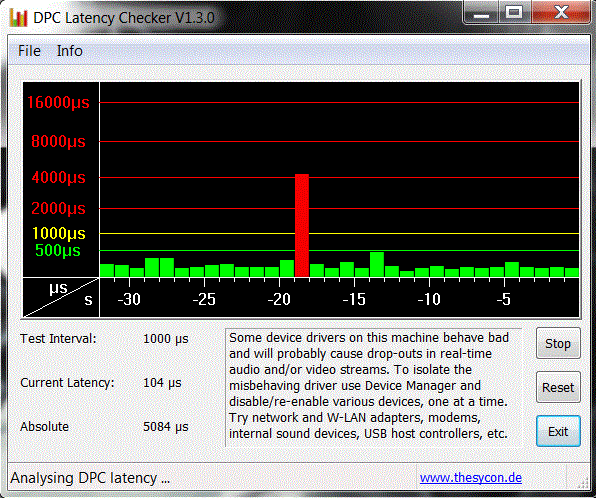Image resolution: width=596 pixels, height=498 pixels.
Task: Click the 4000µs scale label
Action: point(58,177)
